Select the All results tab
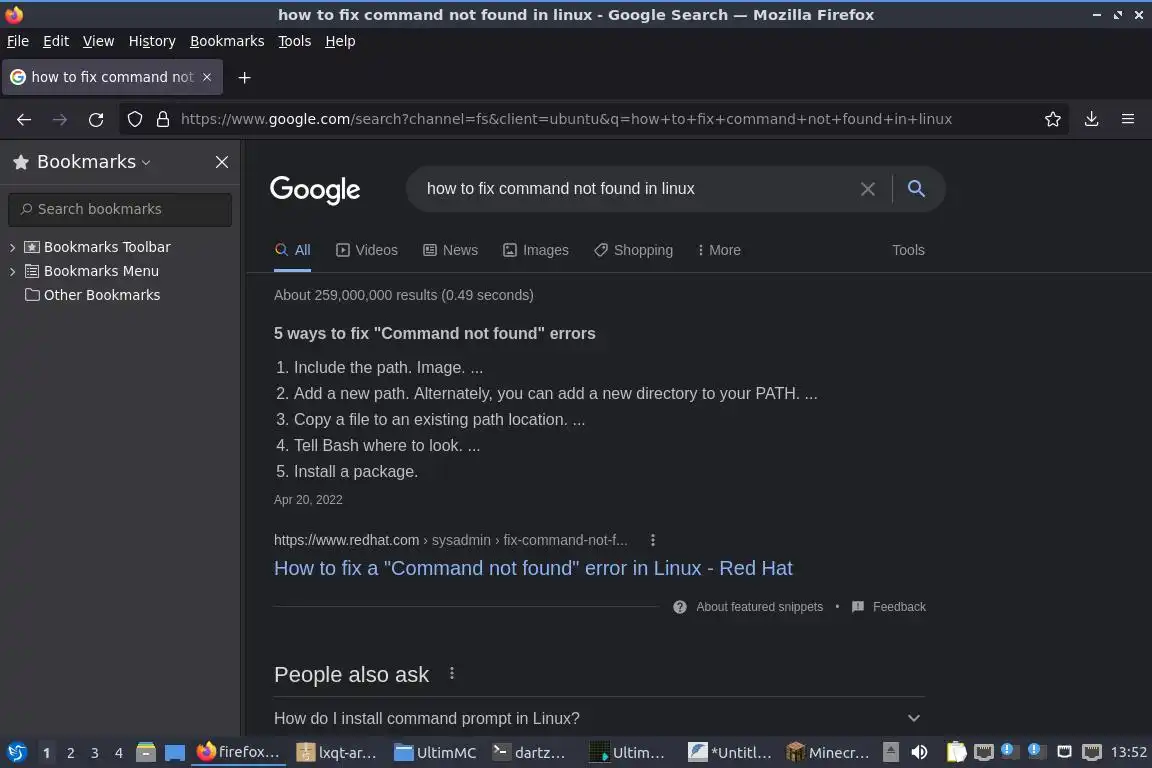This screenshot has height=768, width=1152. [x=292, y=250]
